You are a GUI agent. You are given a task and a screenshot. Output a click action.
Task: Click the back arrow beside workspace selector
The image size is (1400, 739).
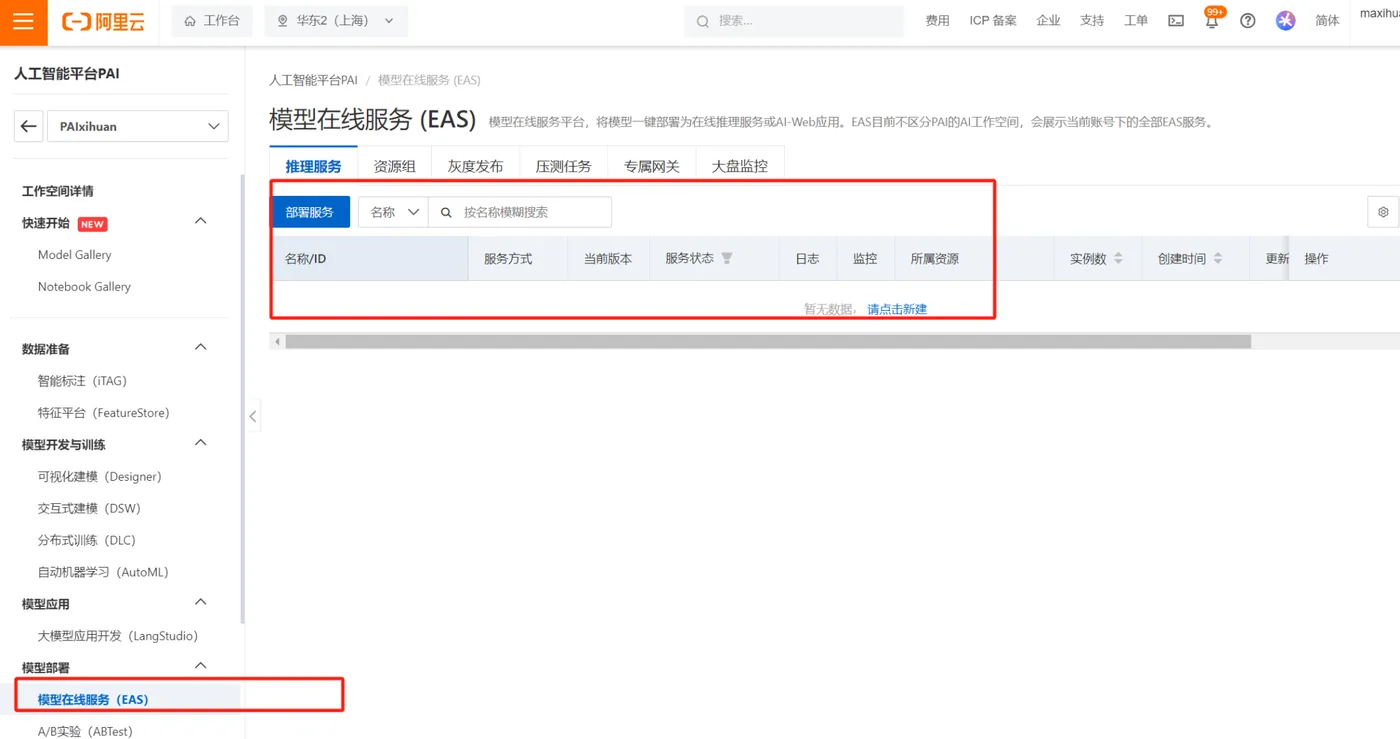[x=28, y=126]
